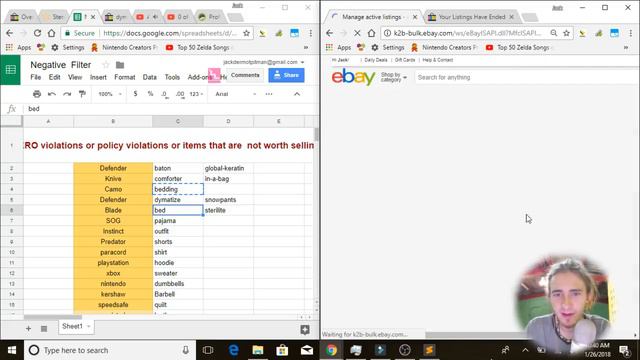Expand the account email dropdown in Sheets
Image resolution: width=640 pixels, height=360 pixels.
coord(302,62)
